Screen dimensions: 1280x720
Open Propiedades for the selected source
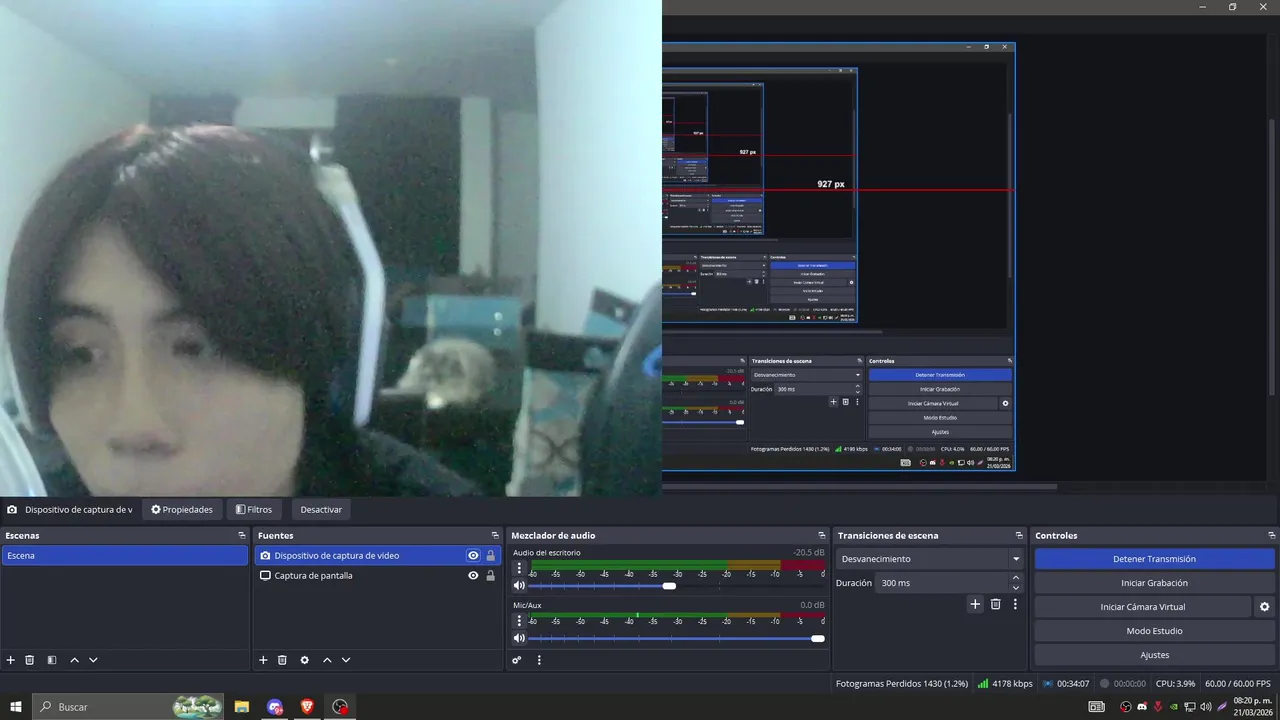182,510
